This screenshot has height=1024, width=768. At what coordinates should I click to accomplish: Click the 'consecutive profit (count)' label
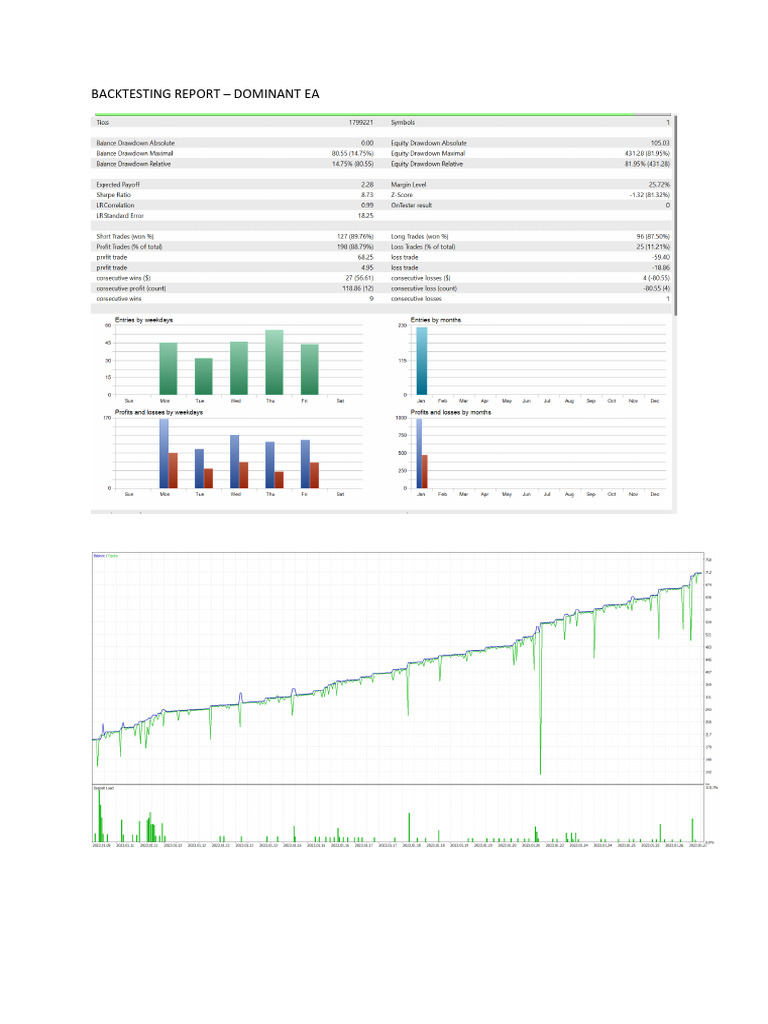click(131, 288)
